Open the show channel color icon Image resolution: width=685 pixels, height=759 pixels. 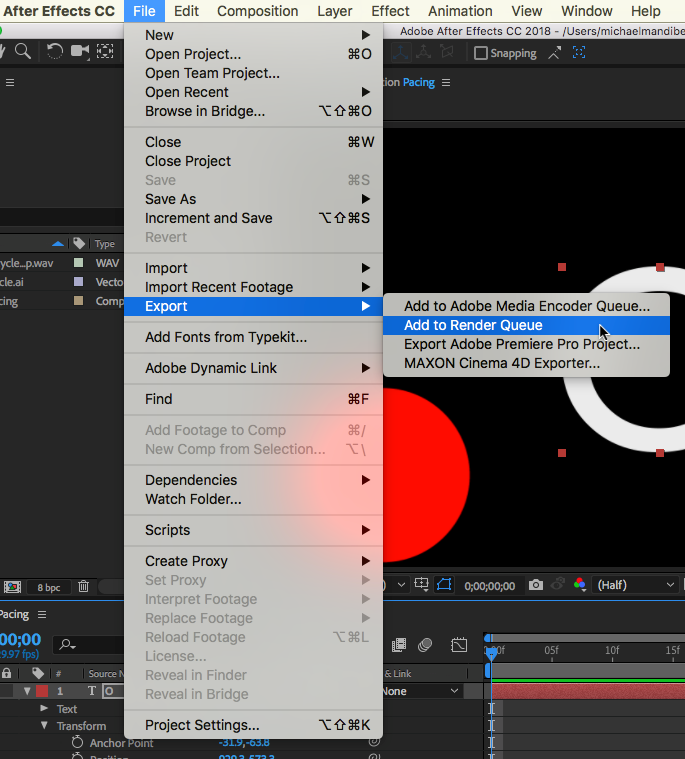click(579, 585)
